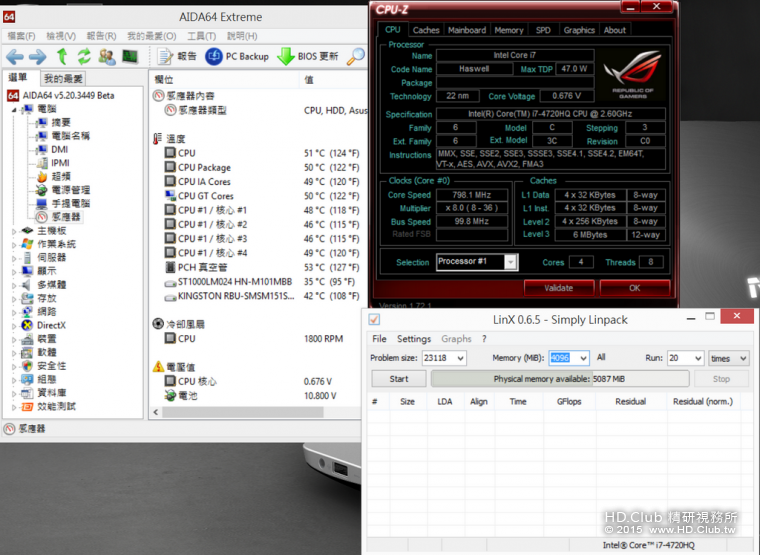Click the Validate button in CPU-Z

[x=558, y=287]
